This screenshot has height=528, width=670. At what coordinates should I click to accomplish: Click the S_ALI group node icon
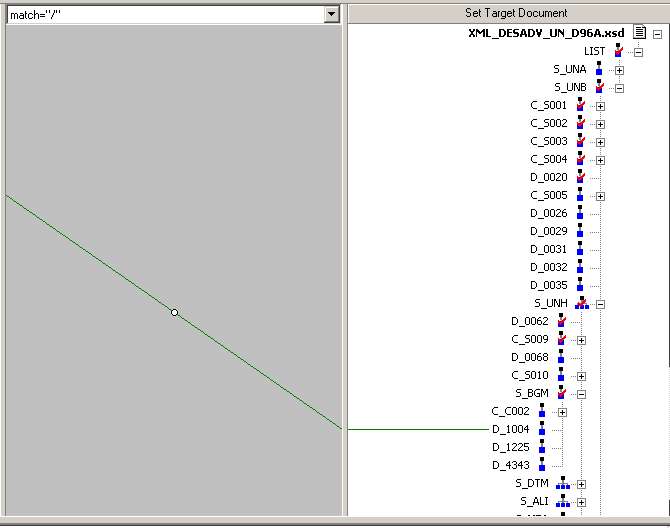coord(562,502)
